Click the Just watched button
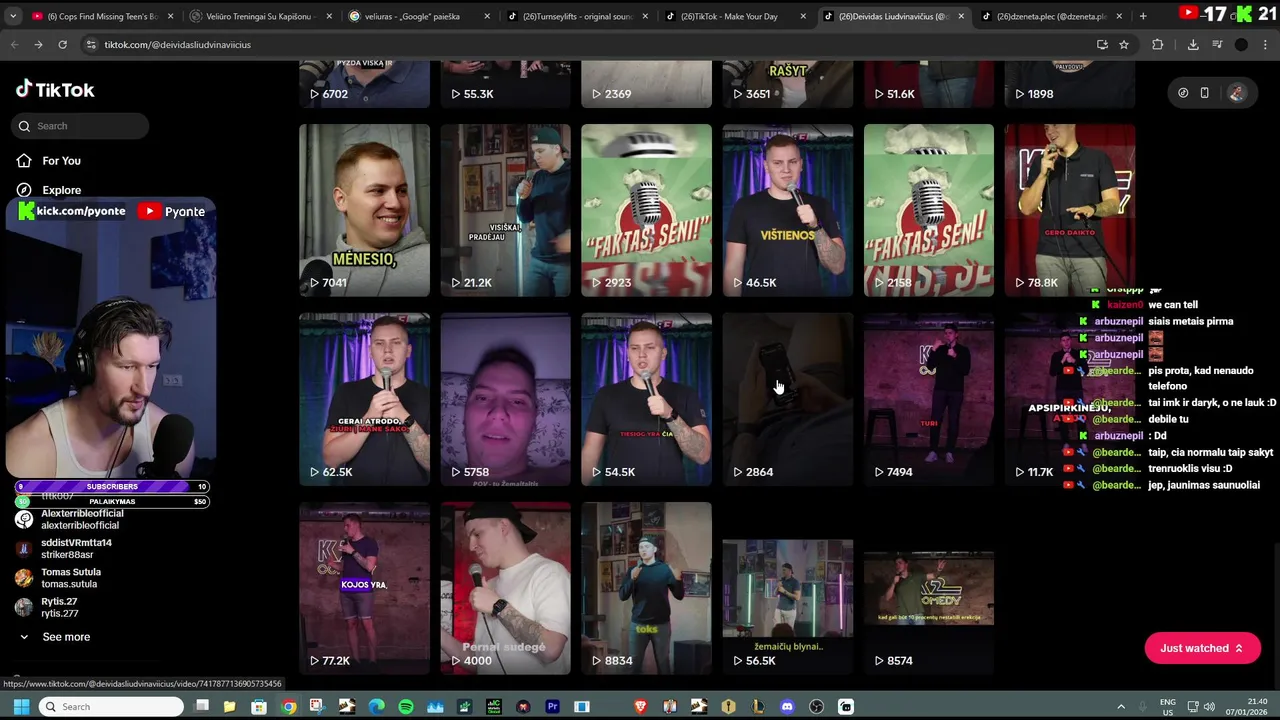This screenshot has width=1280, height=720. (x=1202, y=648)
